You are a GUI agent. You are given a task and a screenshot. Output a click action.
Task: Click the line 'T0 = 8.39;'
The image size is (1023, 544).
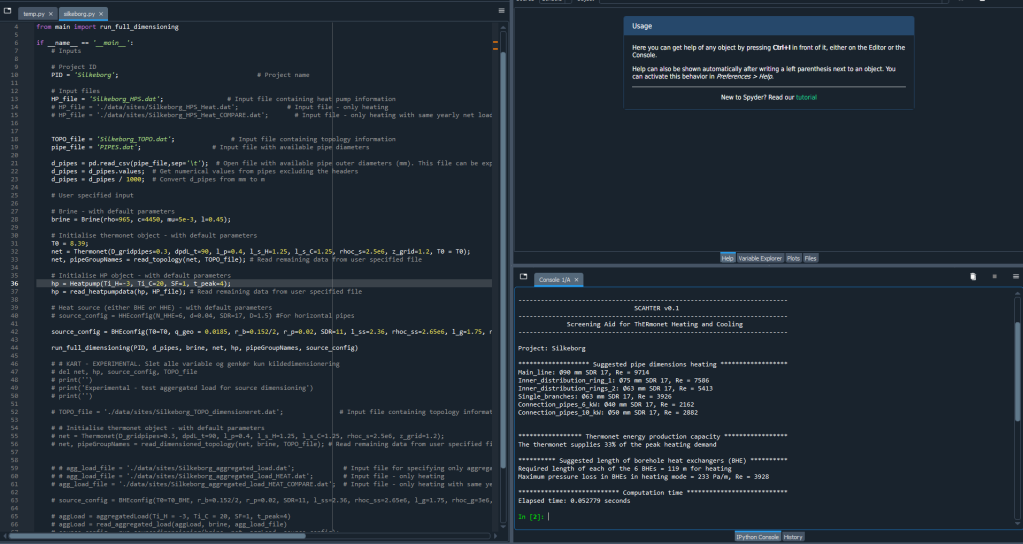pyautogui.click(x=70, y=243)
